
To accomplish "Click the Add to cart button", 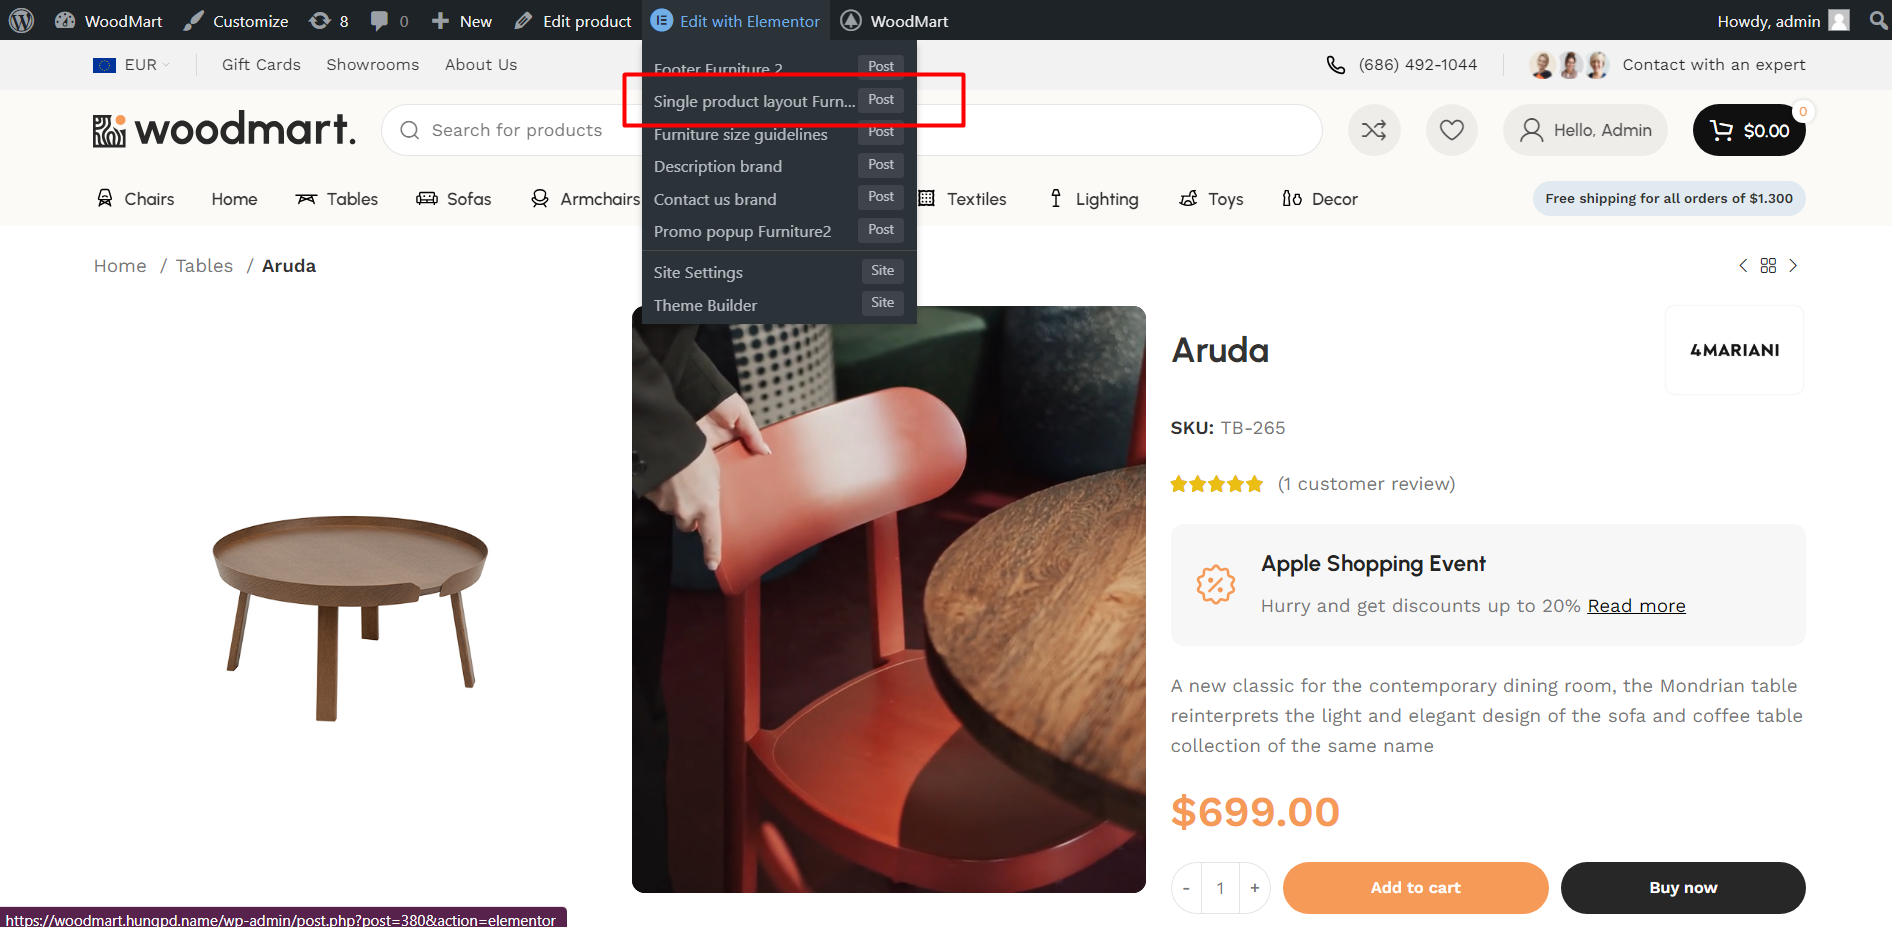I will (x=1415, y=888).
